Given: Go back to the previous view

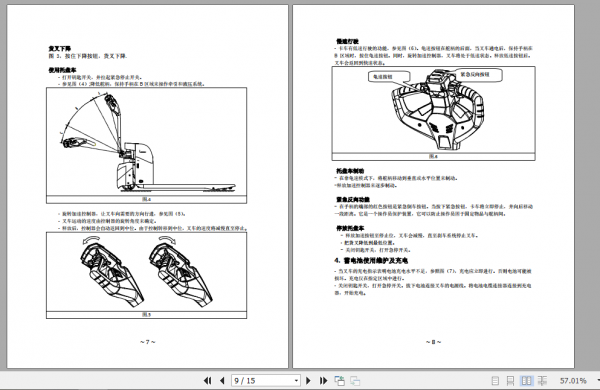Looking at the screenshot, I should tap(339, 380).
